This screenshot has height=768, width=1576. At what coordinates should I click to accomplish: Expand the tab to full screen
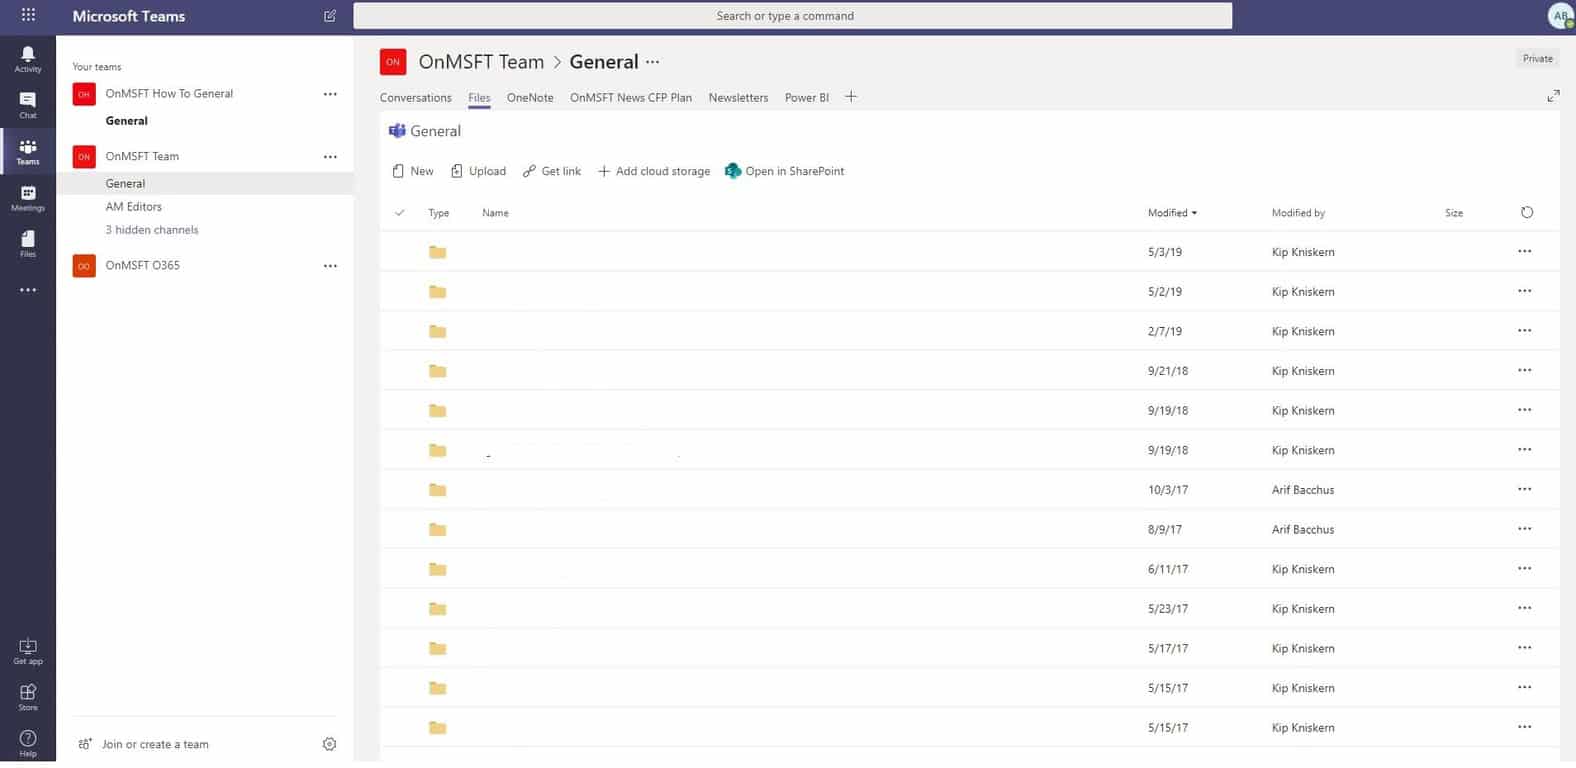click(x=1552, y=96)
